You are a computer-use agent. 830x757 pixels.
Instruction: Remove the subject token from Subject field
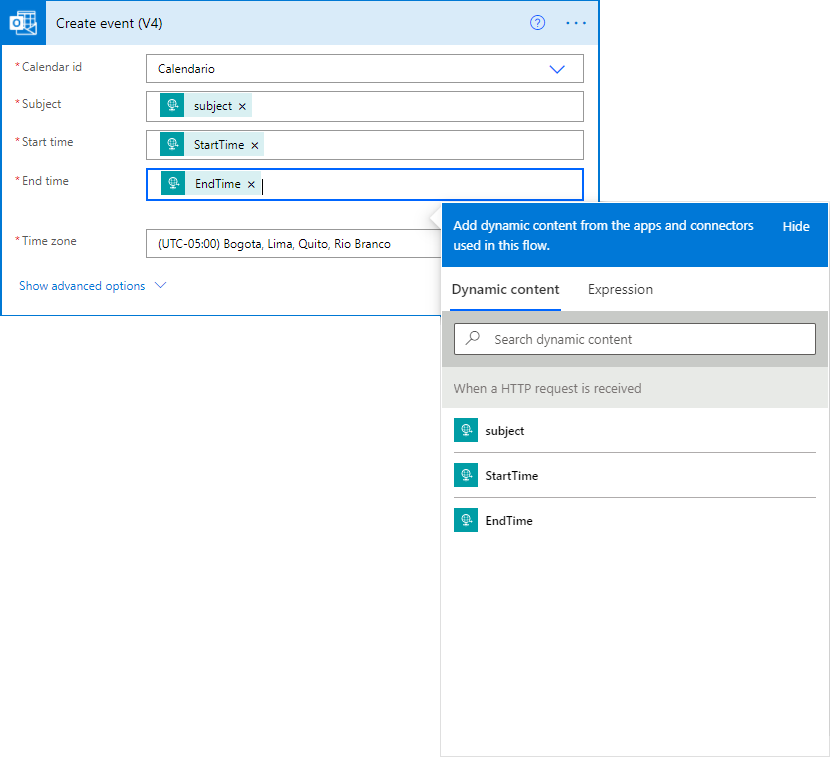coord(242,106)
